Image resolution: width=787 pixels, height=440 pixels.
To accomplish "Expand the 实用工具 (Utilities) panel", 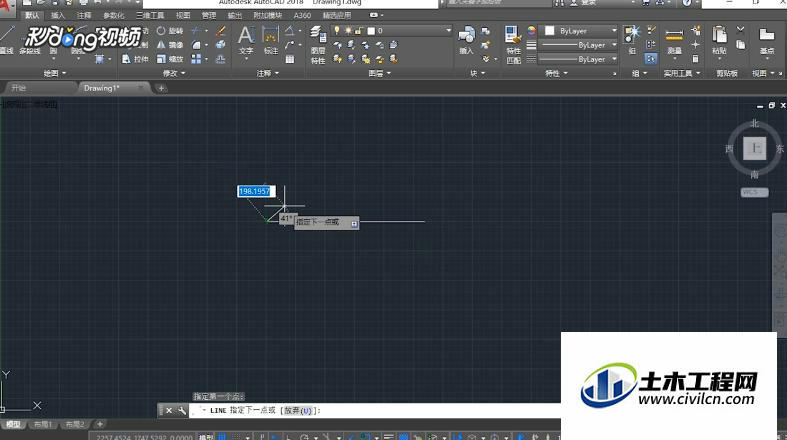I will coord(682,73).
